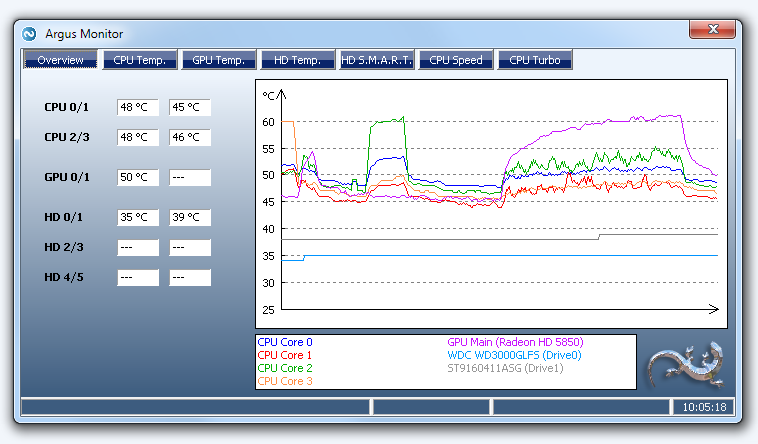Switch to the Overview tab
Screen dimensions: 758x444
pyautogui.click(x=60, y=60)
